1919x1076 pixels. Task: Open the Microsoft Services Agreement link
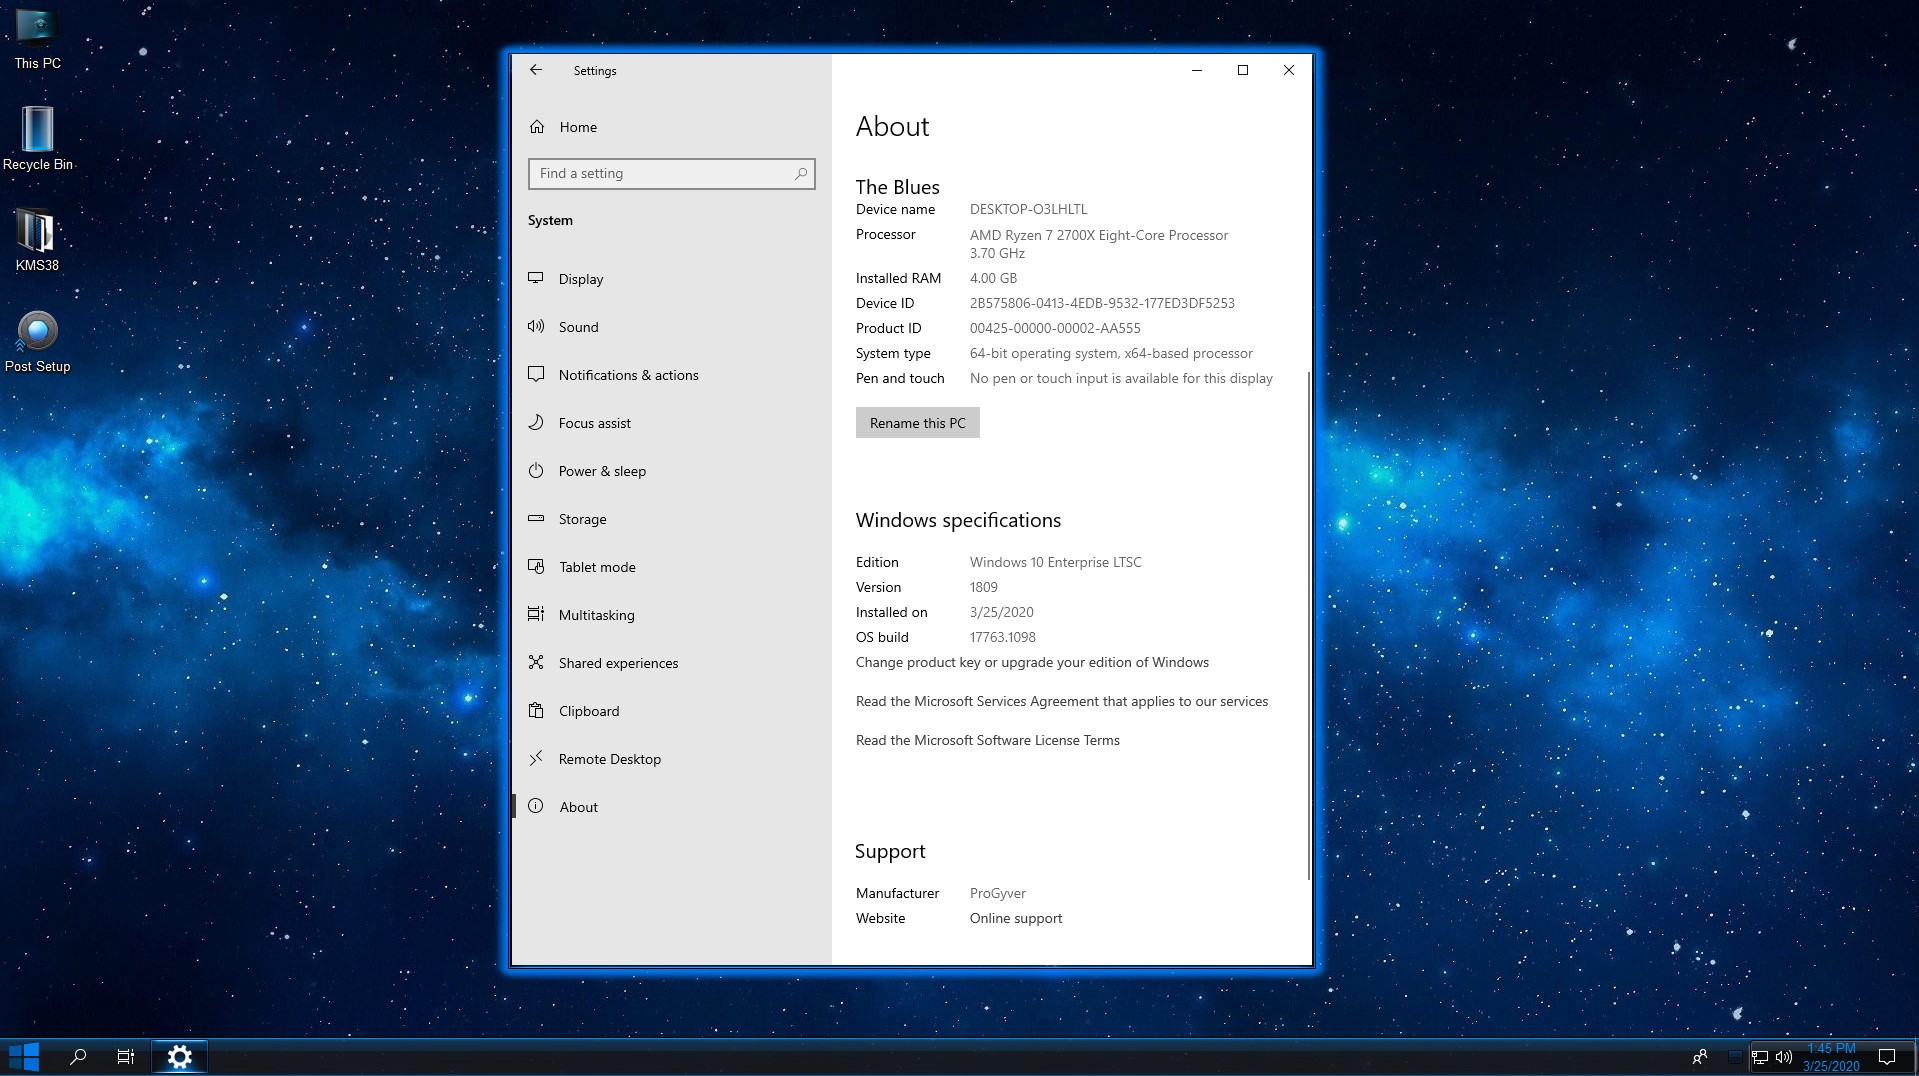point(1061,701)
